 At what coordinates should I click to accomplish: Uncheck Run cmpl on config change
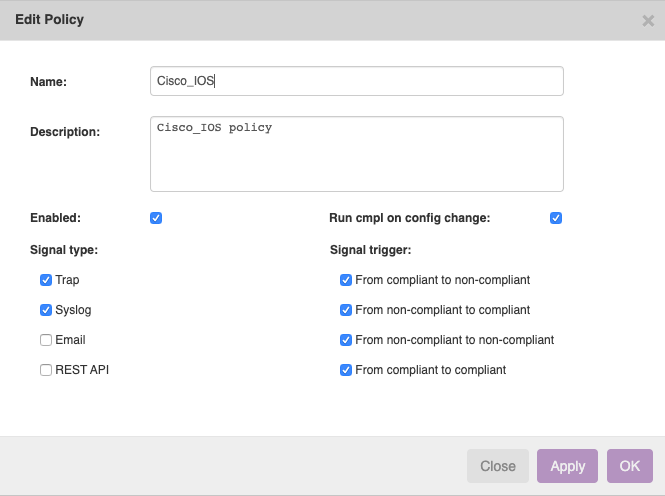pos(556,218)
